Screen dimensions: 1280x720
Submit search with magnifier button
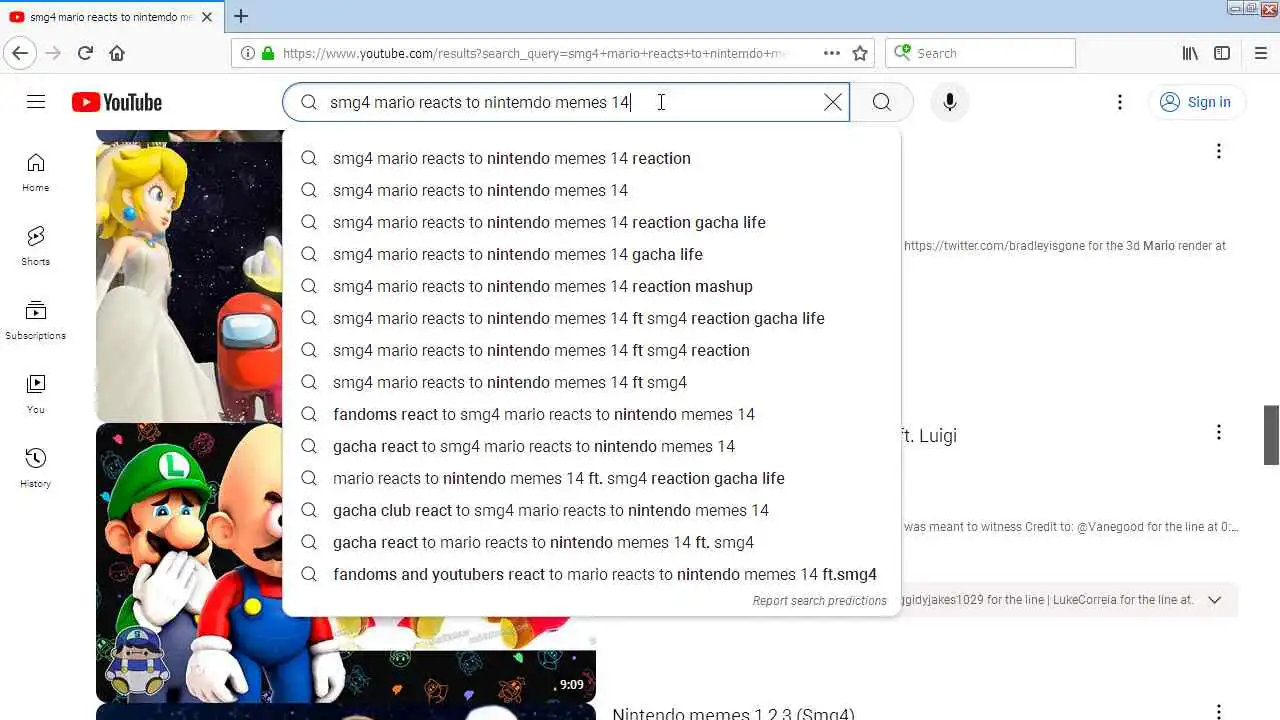pos(881,102)
